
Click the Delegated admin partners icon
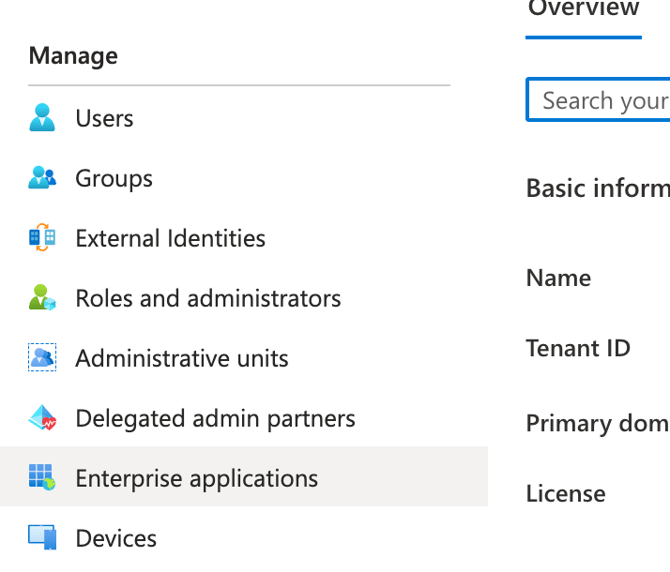pyautogui.click(x=42, y=418)
